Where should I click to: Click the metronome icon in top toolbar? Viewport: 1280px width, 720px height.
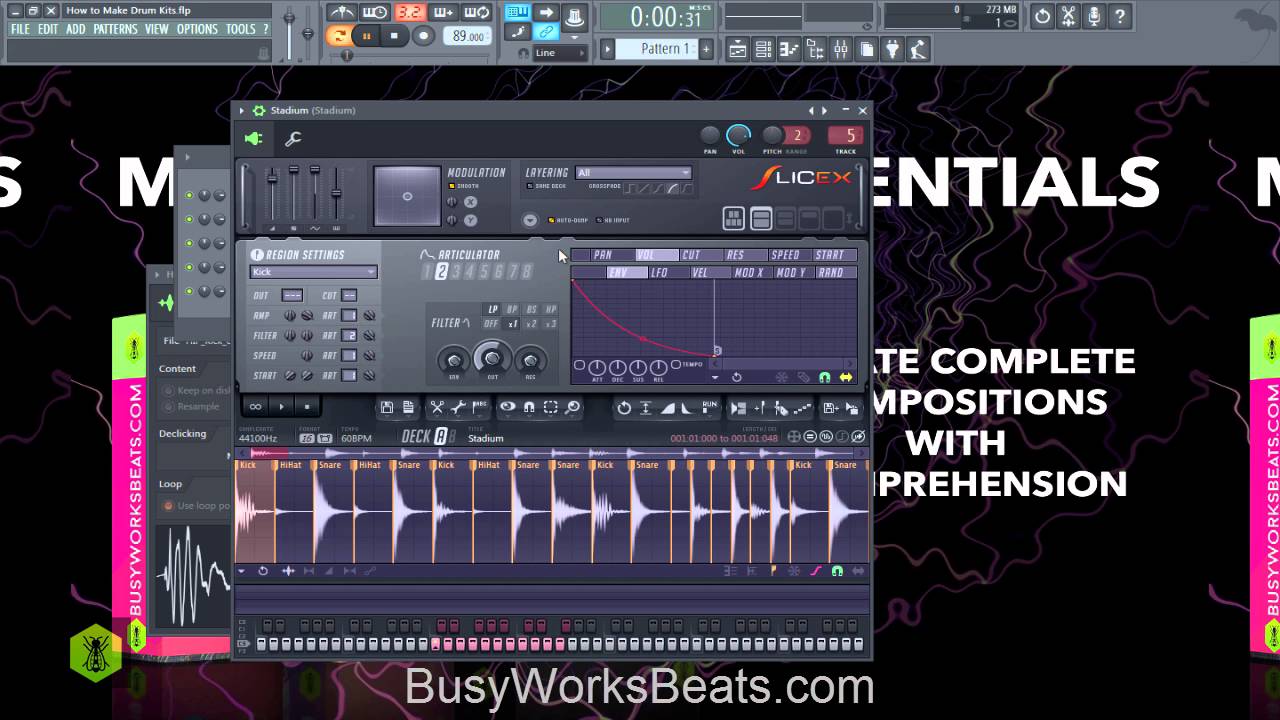coord(342,13)
